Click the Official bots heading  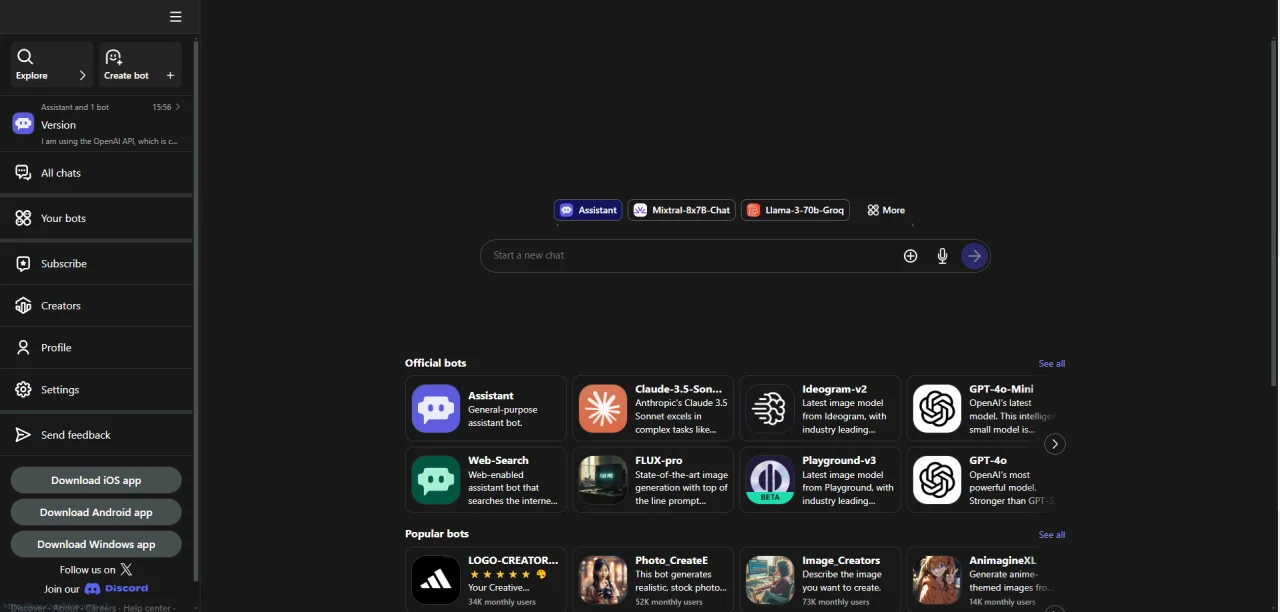(x=435, y=363)
